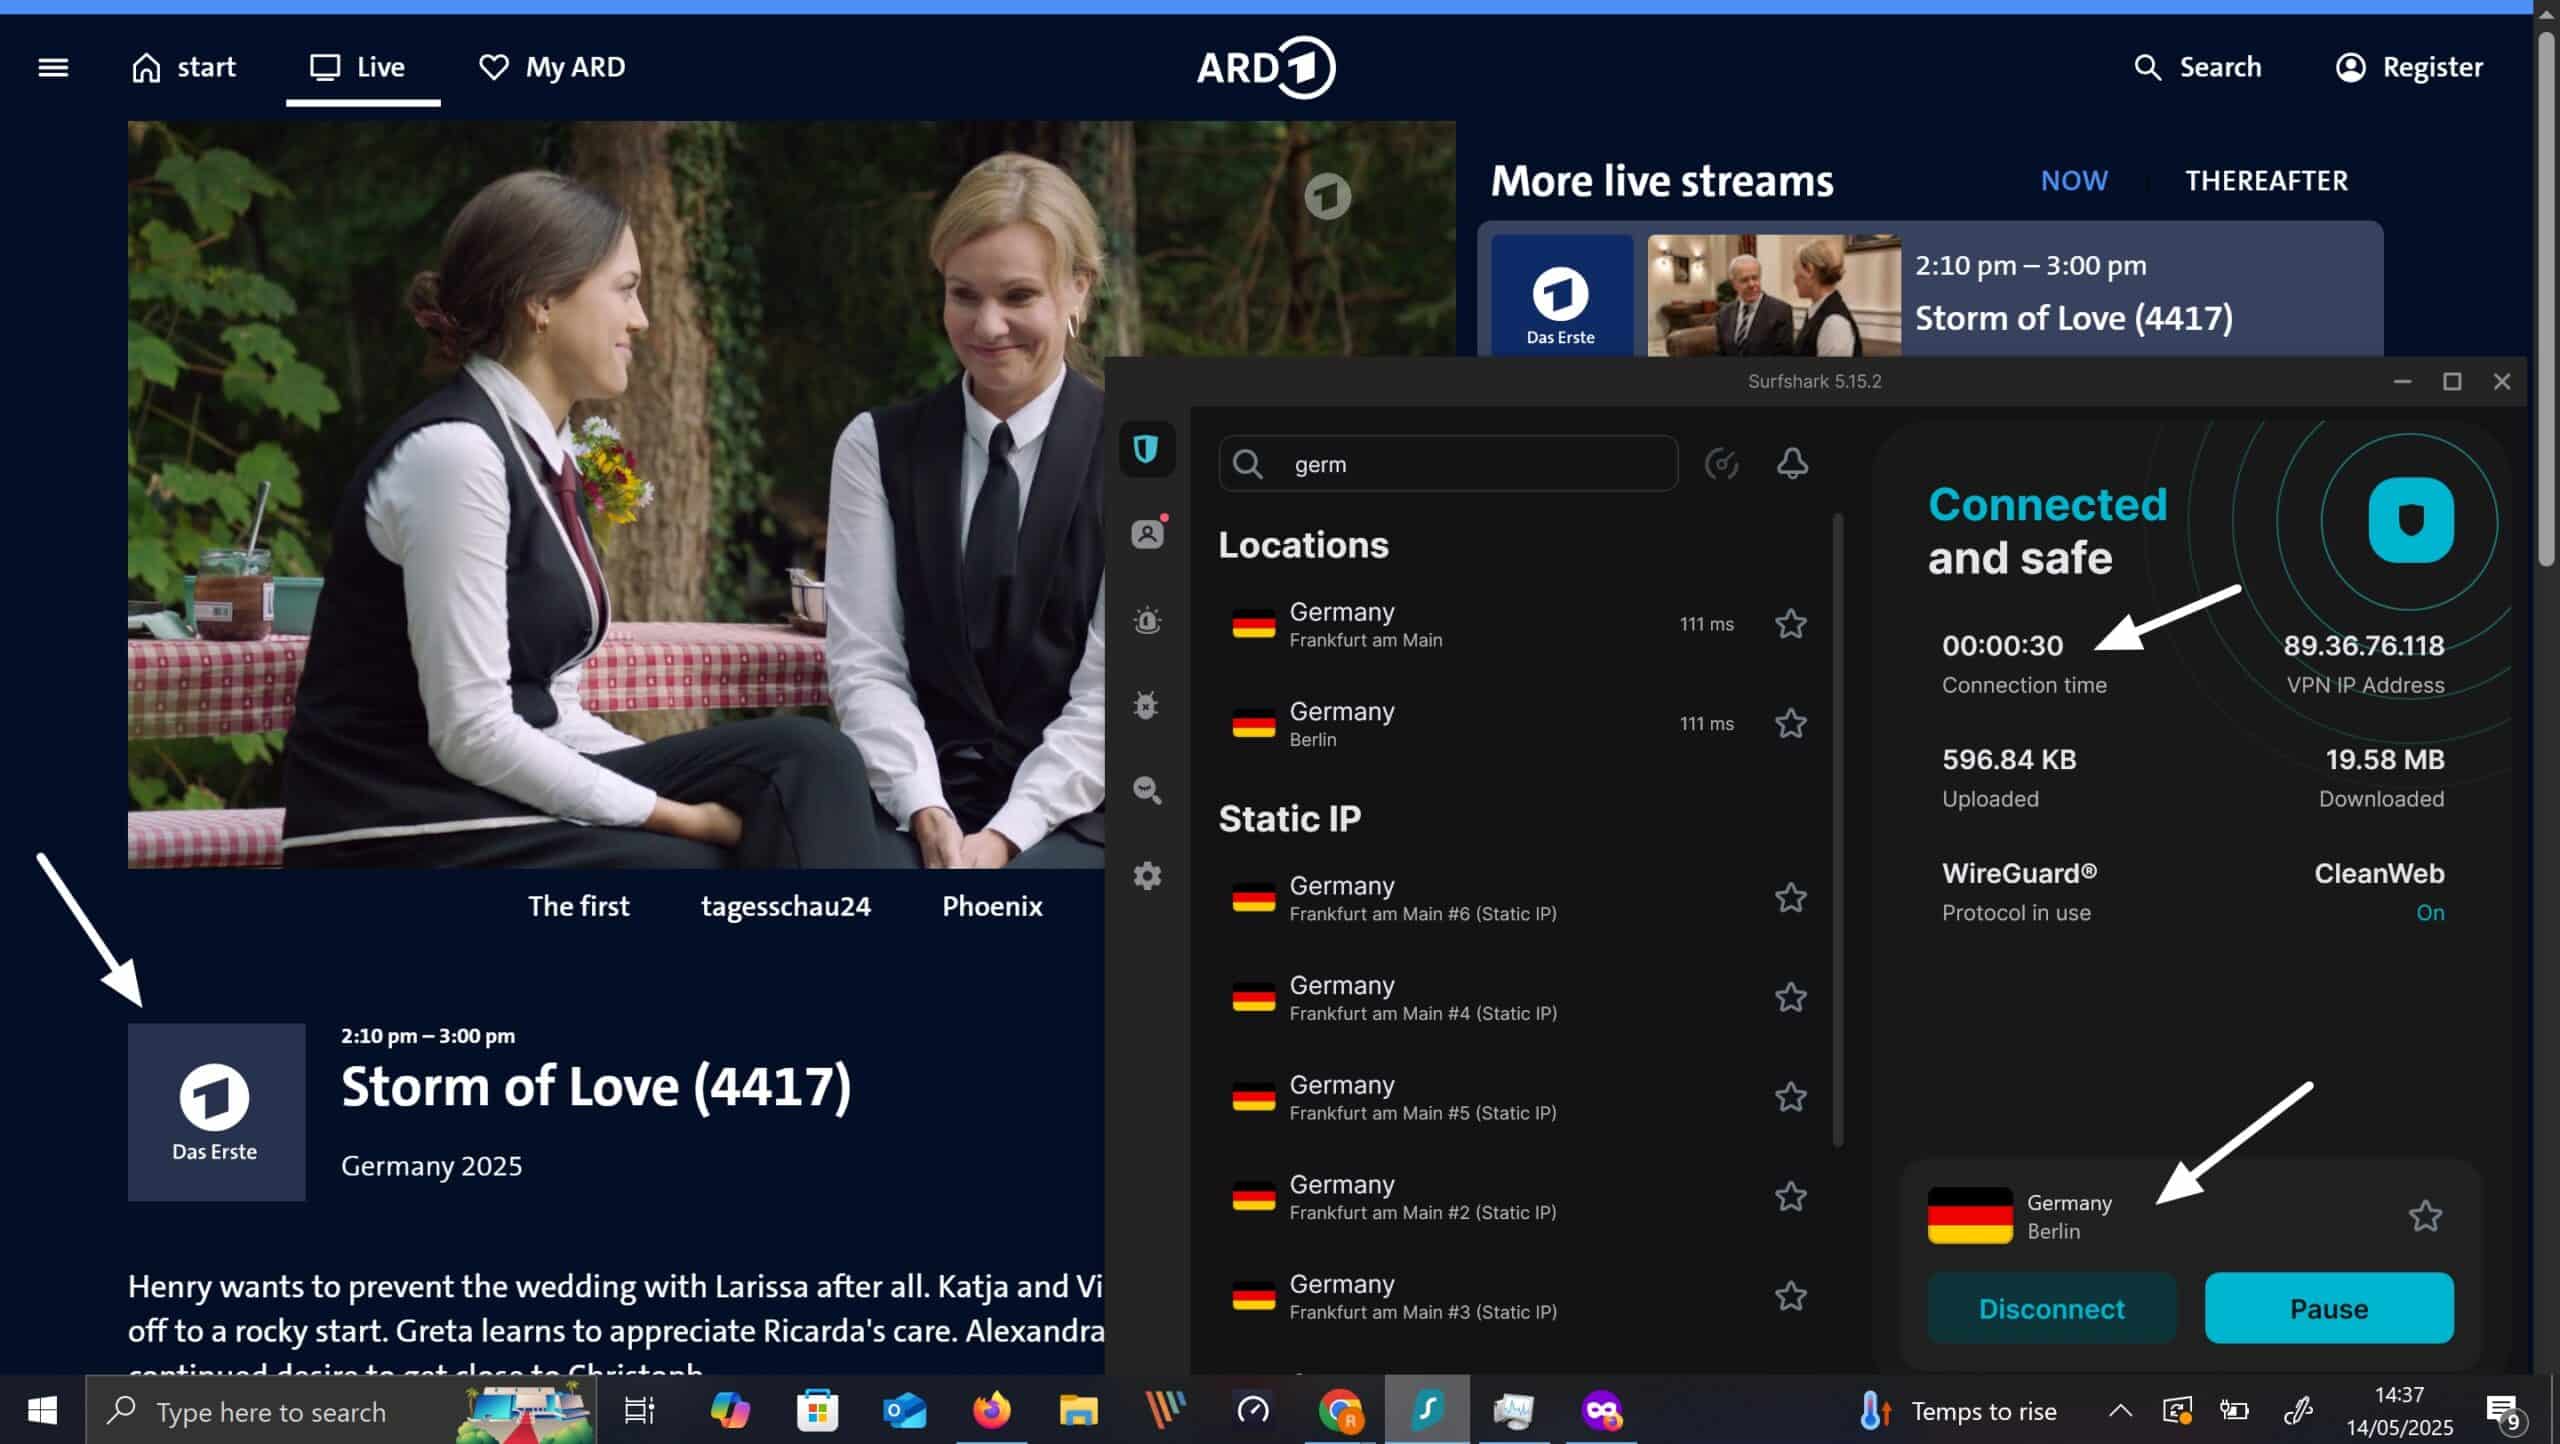Favorite the Germany Berlin 111 ms location
This screenshot has width=2560, height=1444.
1791,723
